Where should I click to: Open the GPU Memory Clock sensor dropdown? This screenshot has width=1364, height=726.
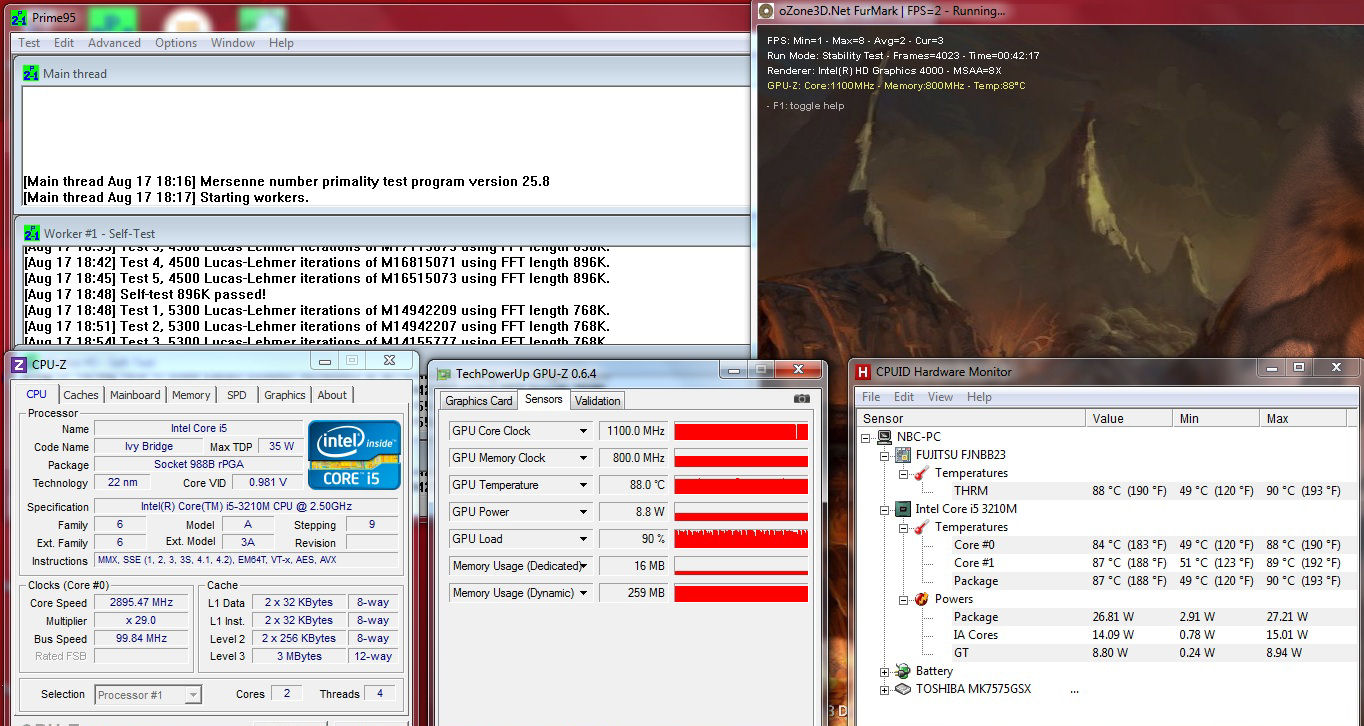pyautogui.click(x=584, y=458)
